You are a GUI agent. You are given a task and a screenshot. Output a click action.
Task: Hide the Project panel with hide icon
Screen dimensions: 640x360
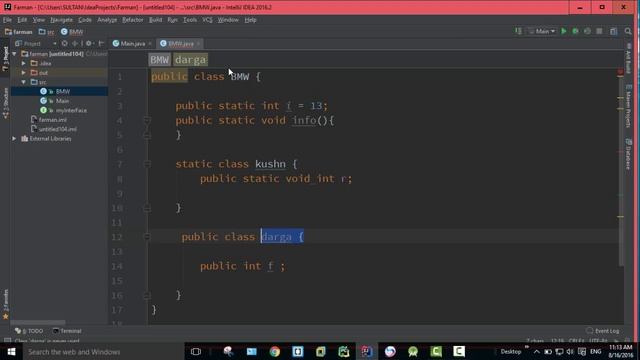tap(101, 43)
